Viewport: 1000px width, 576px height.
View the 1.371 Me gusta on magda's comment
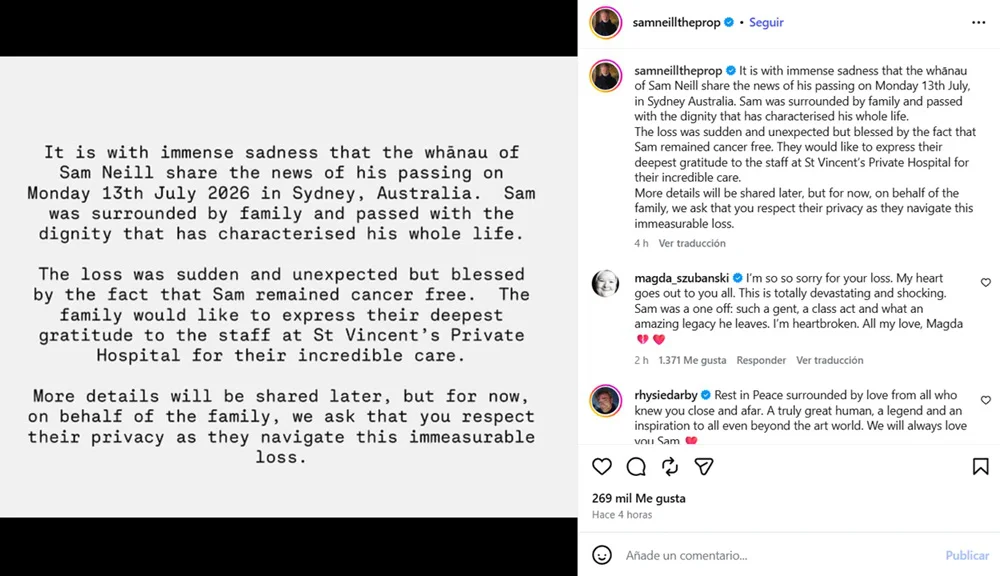(692, 360)
